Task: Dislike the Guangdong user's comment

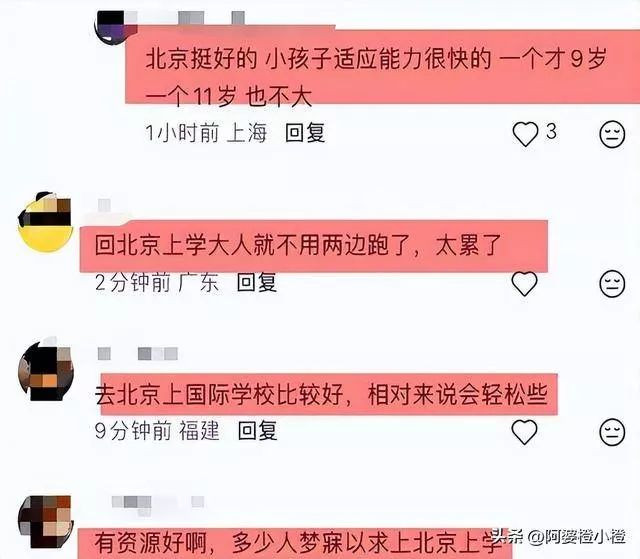Action: point(612,284)
